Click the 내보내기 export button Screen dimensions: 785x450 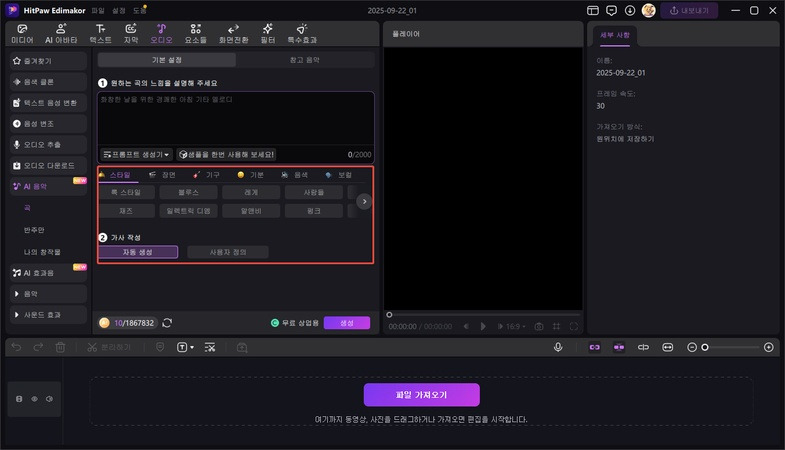(689, 11)
